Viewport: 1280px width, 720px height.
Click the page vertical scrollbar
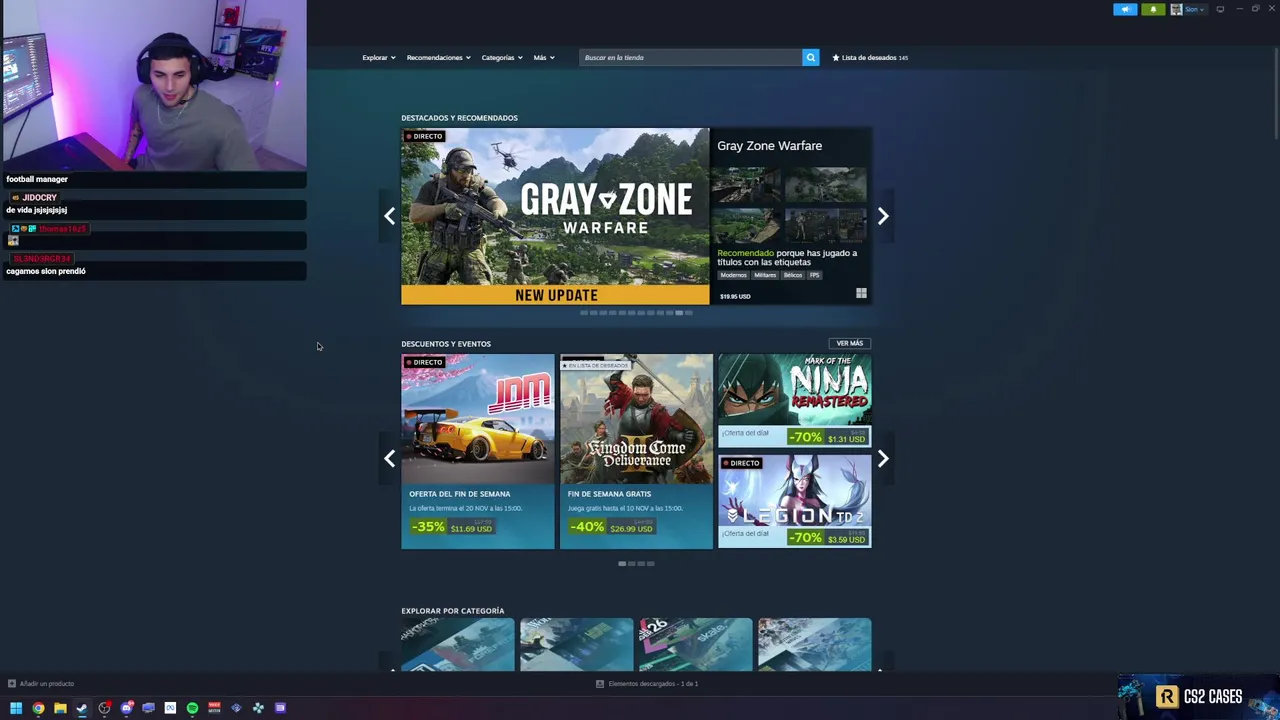[x=1275, y=95]
